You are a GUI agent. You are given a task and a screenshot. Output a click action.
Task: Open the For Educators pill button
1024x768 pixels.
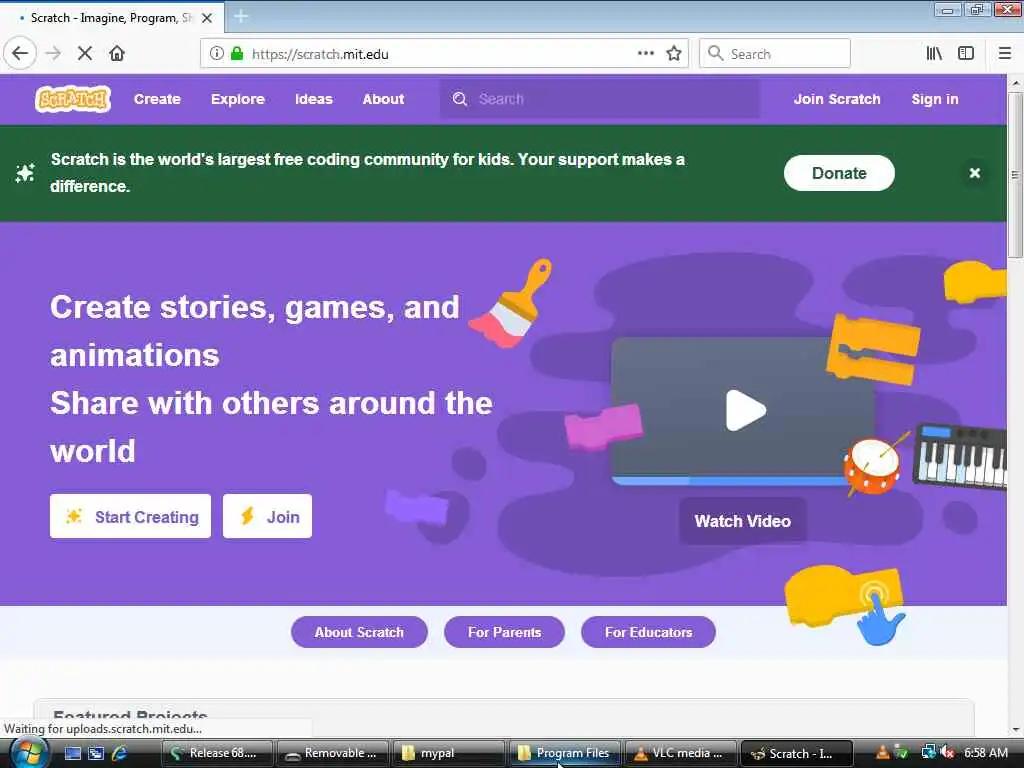click(648, 632)
